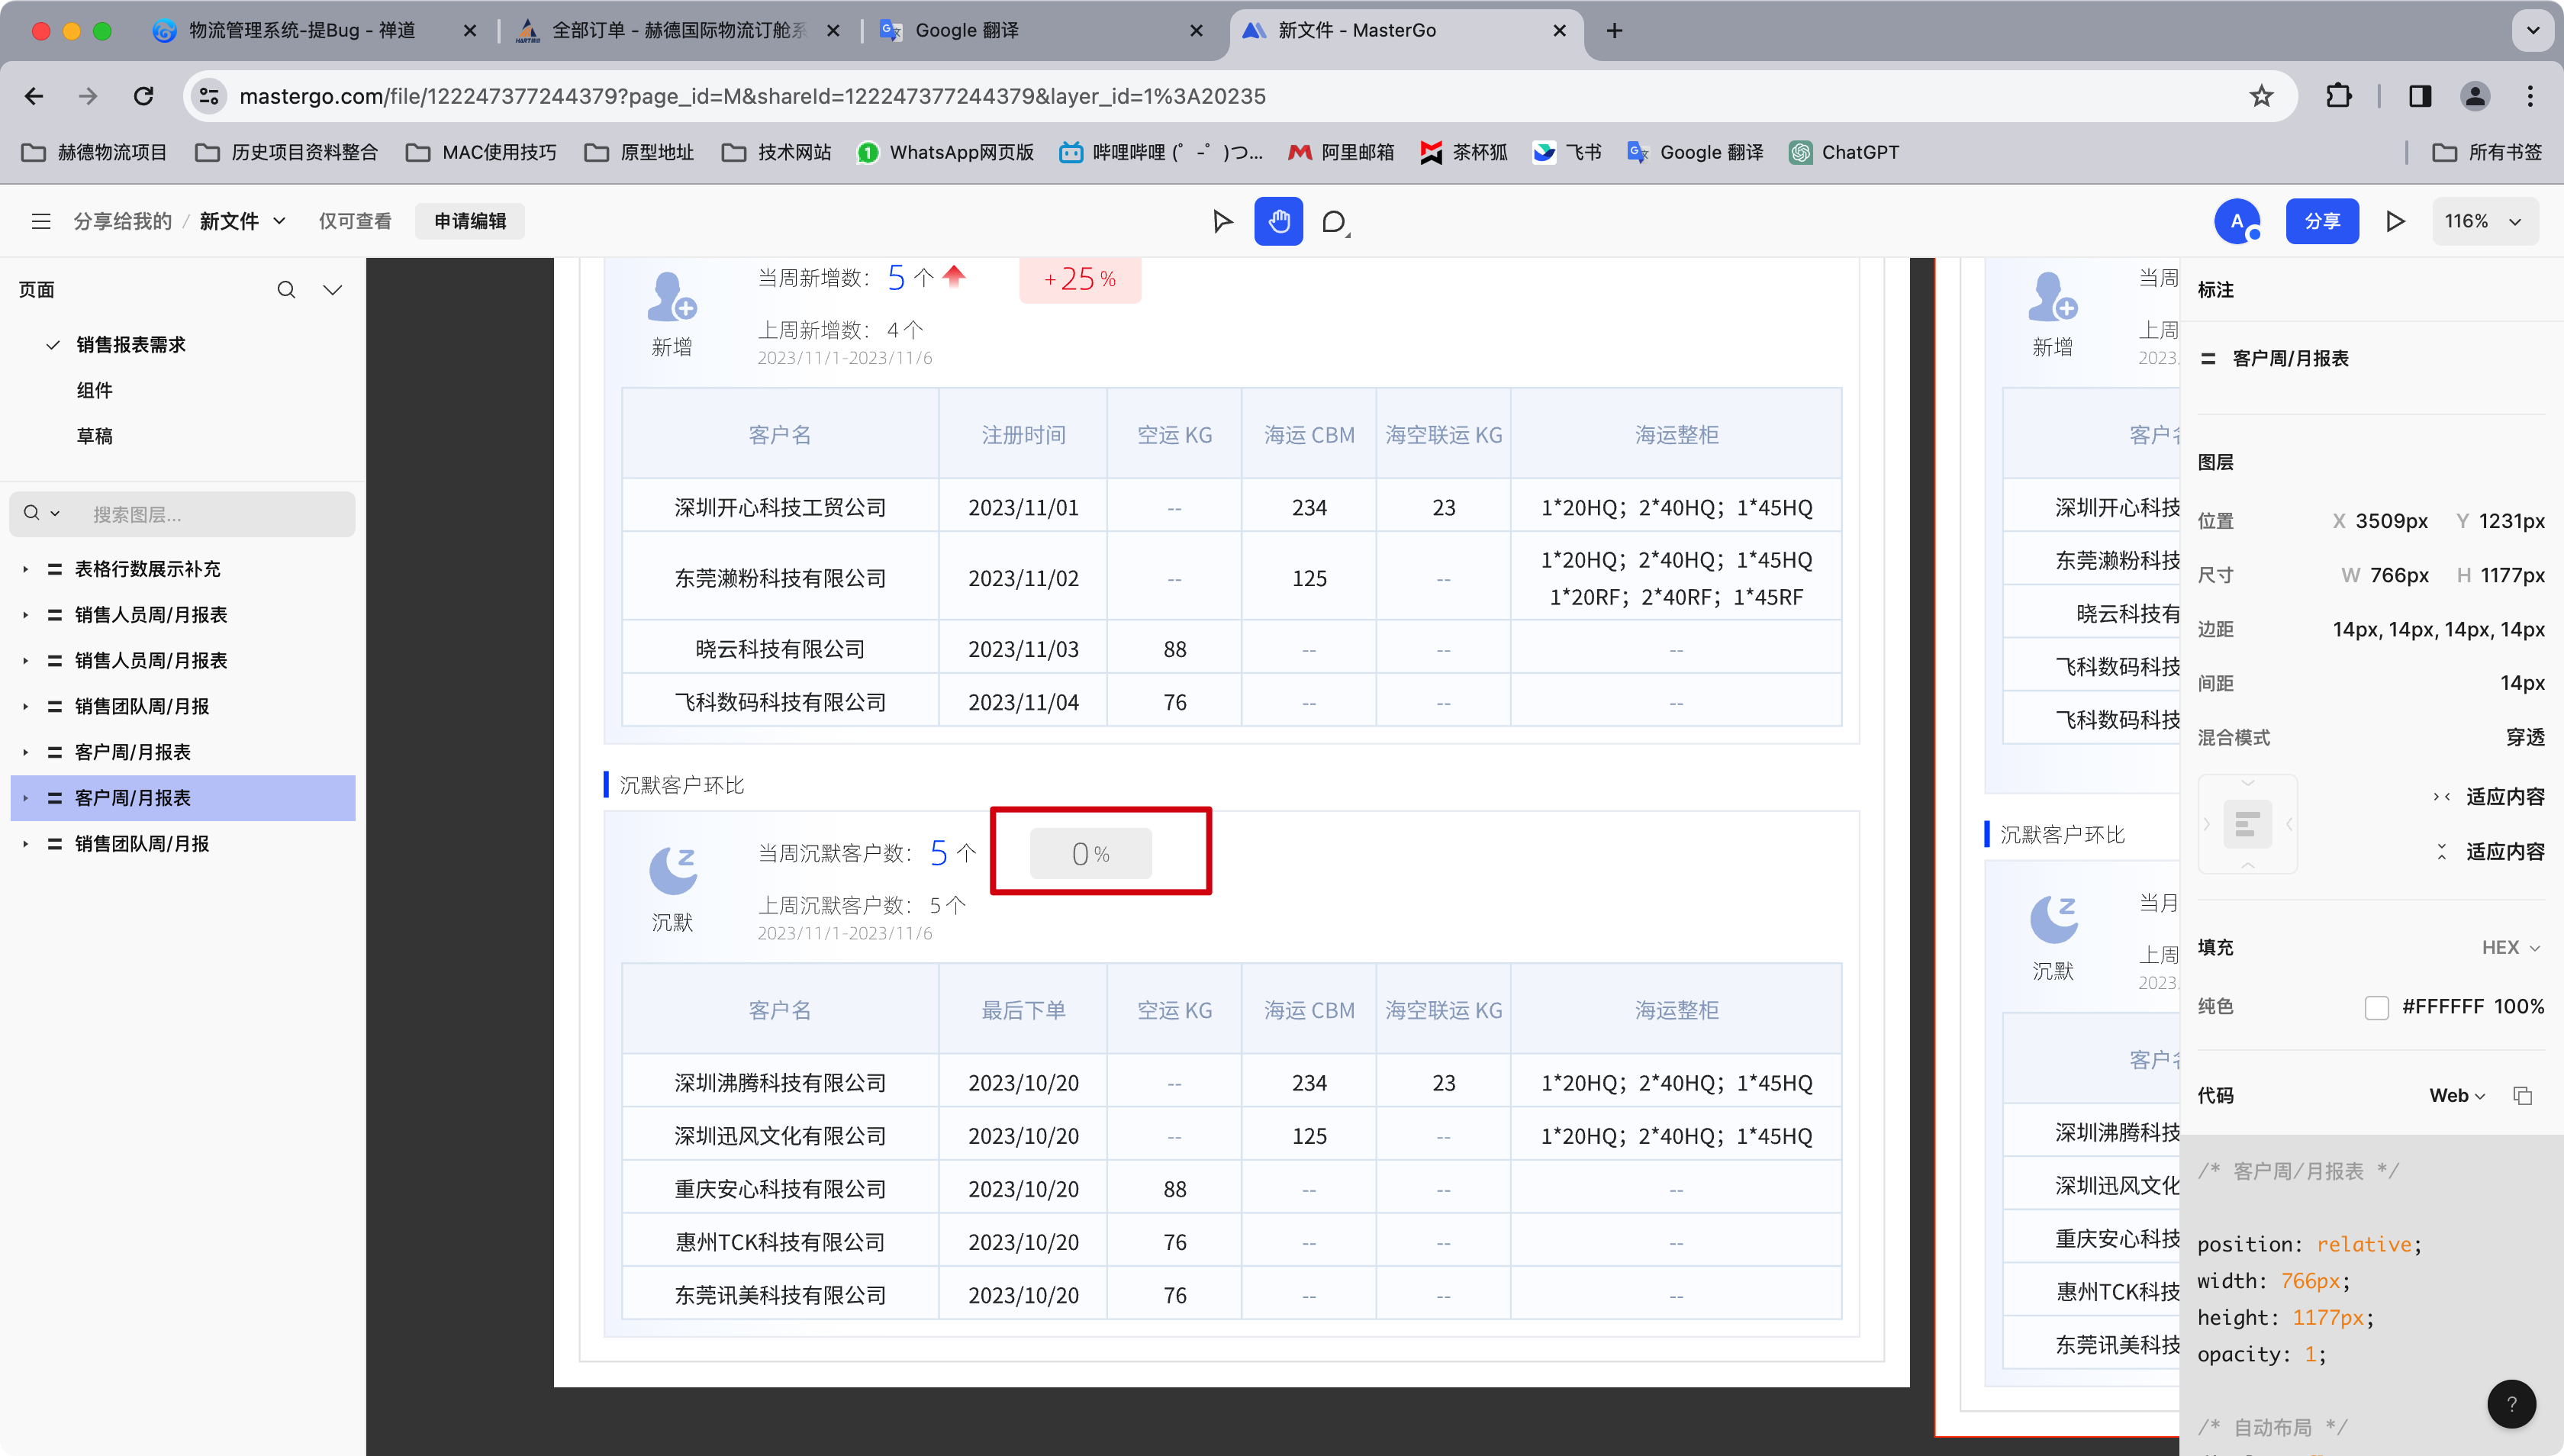
Task: Click the pages search magnifier icon
Action: tap(286, 290)
